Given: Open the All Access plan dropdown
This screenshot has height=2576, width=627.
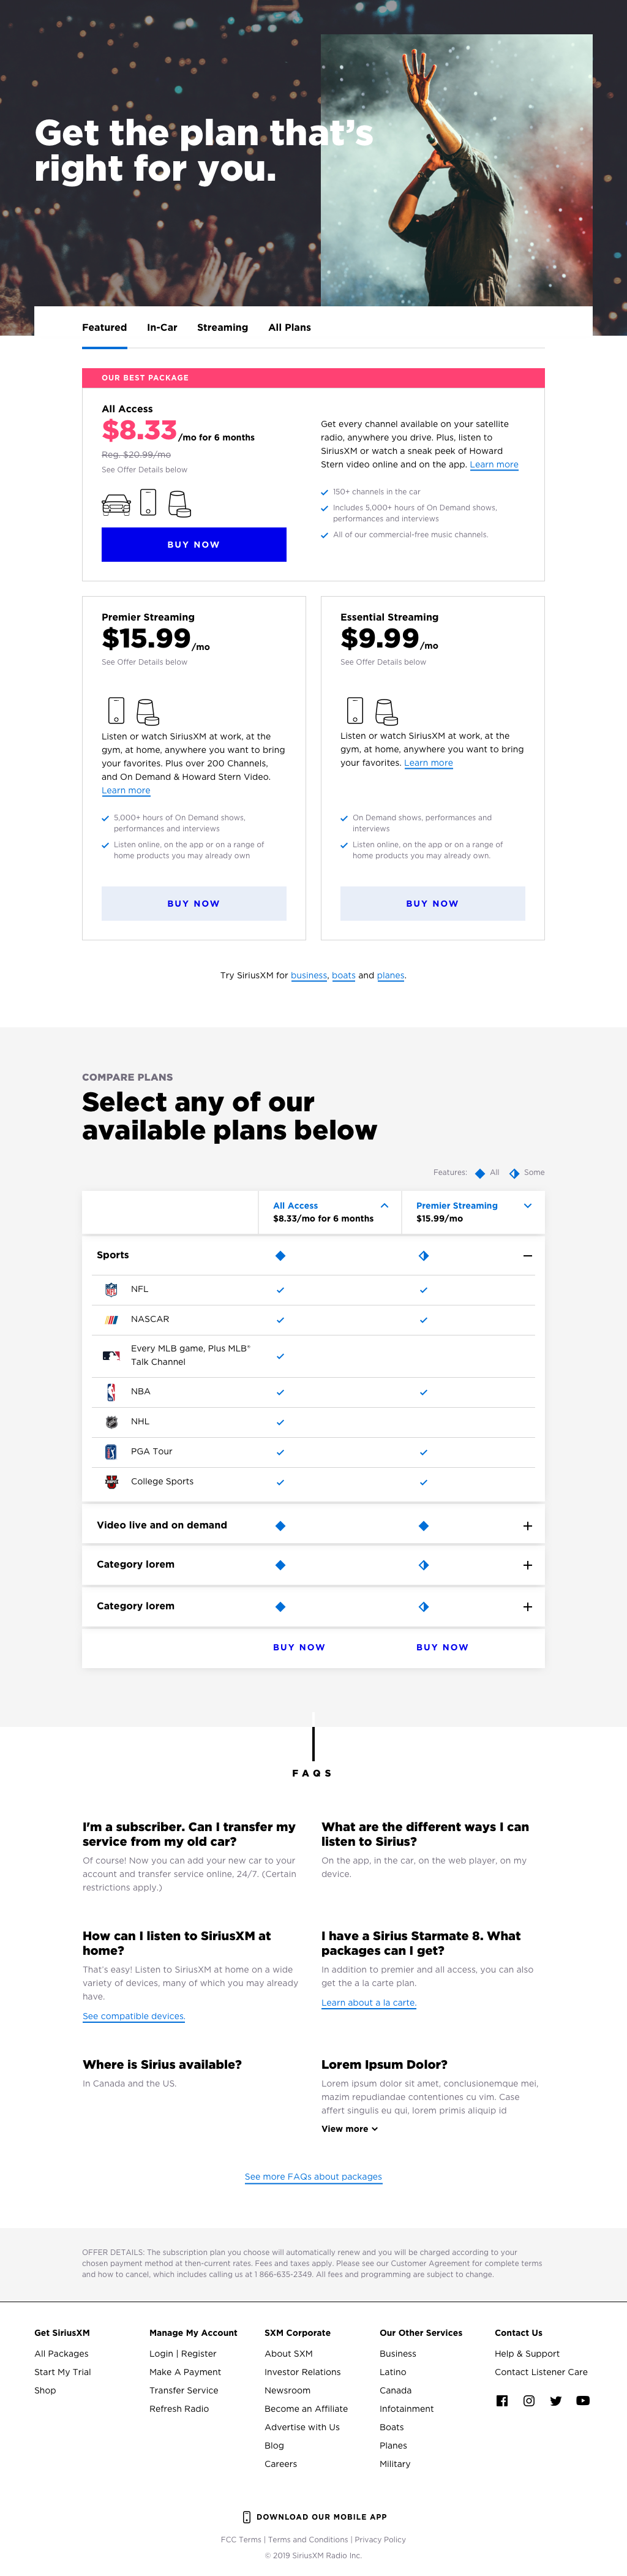Looking at the screenshot, I should (x=384, y=1206).
